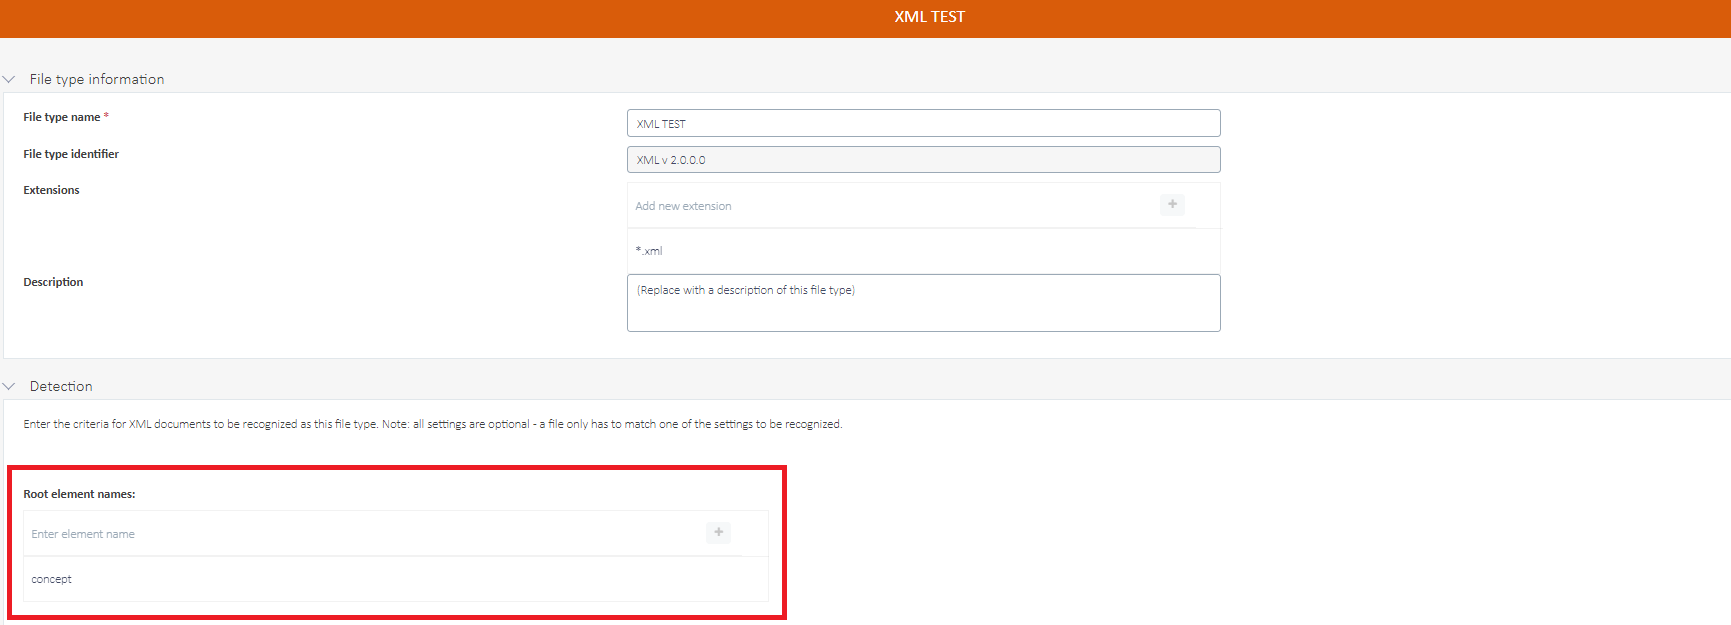Click the File type name input field

(x=923, y=123)
